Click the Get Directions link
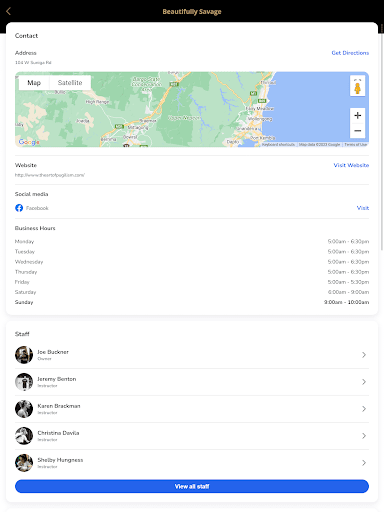 coord(350,53)
